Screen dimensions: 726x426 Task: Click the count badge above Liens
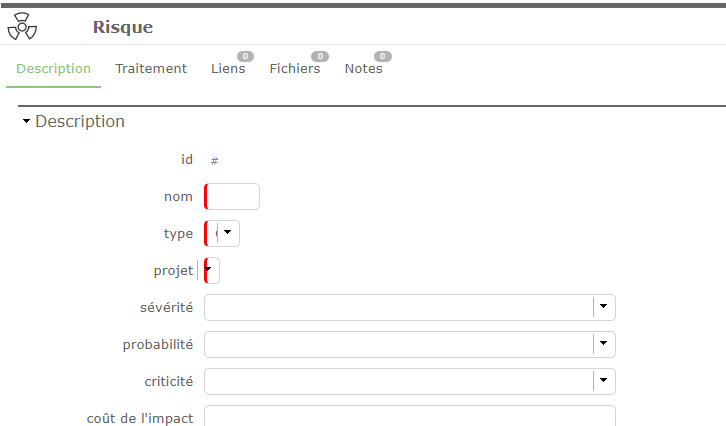click(245, 56)
